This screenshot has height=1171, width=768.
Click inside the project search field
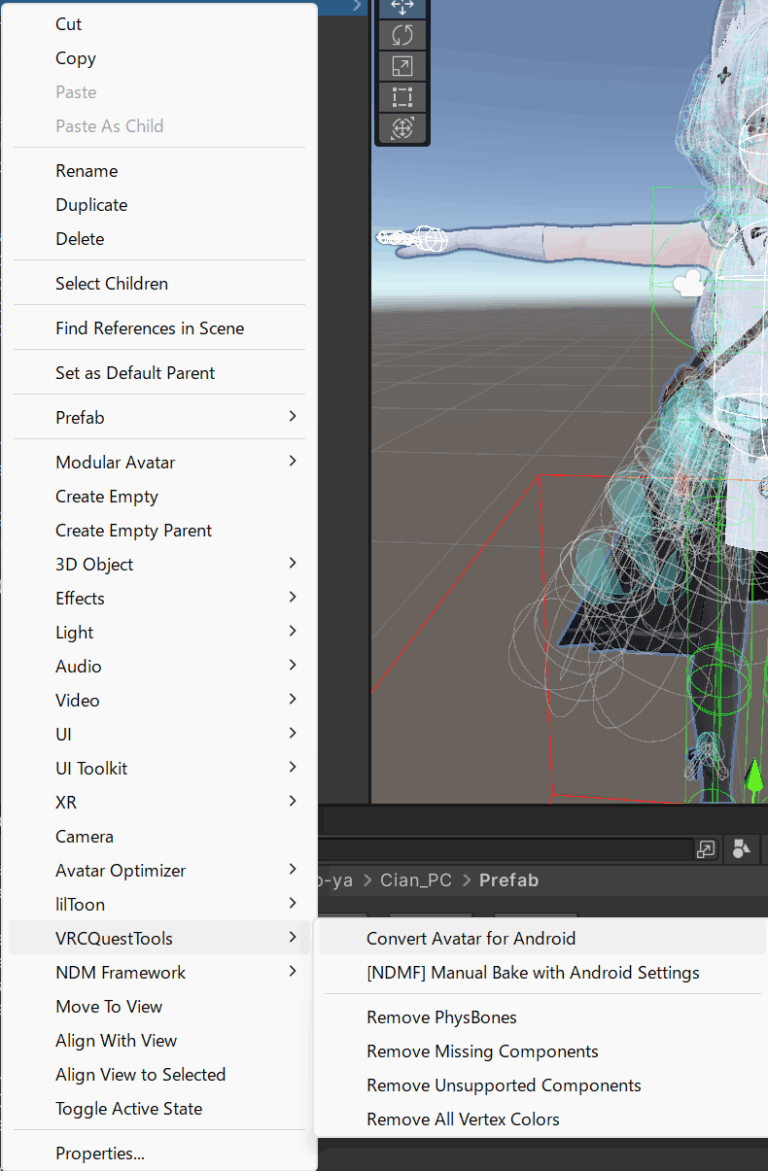[x=500, y=849]
